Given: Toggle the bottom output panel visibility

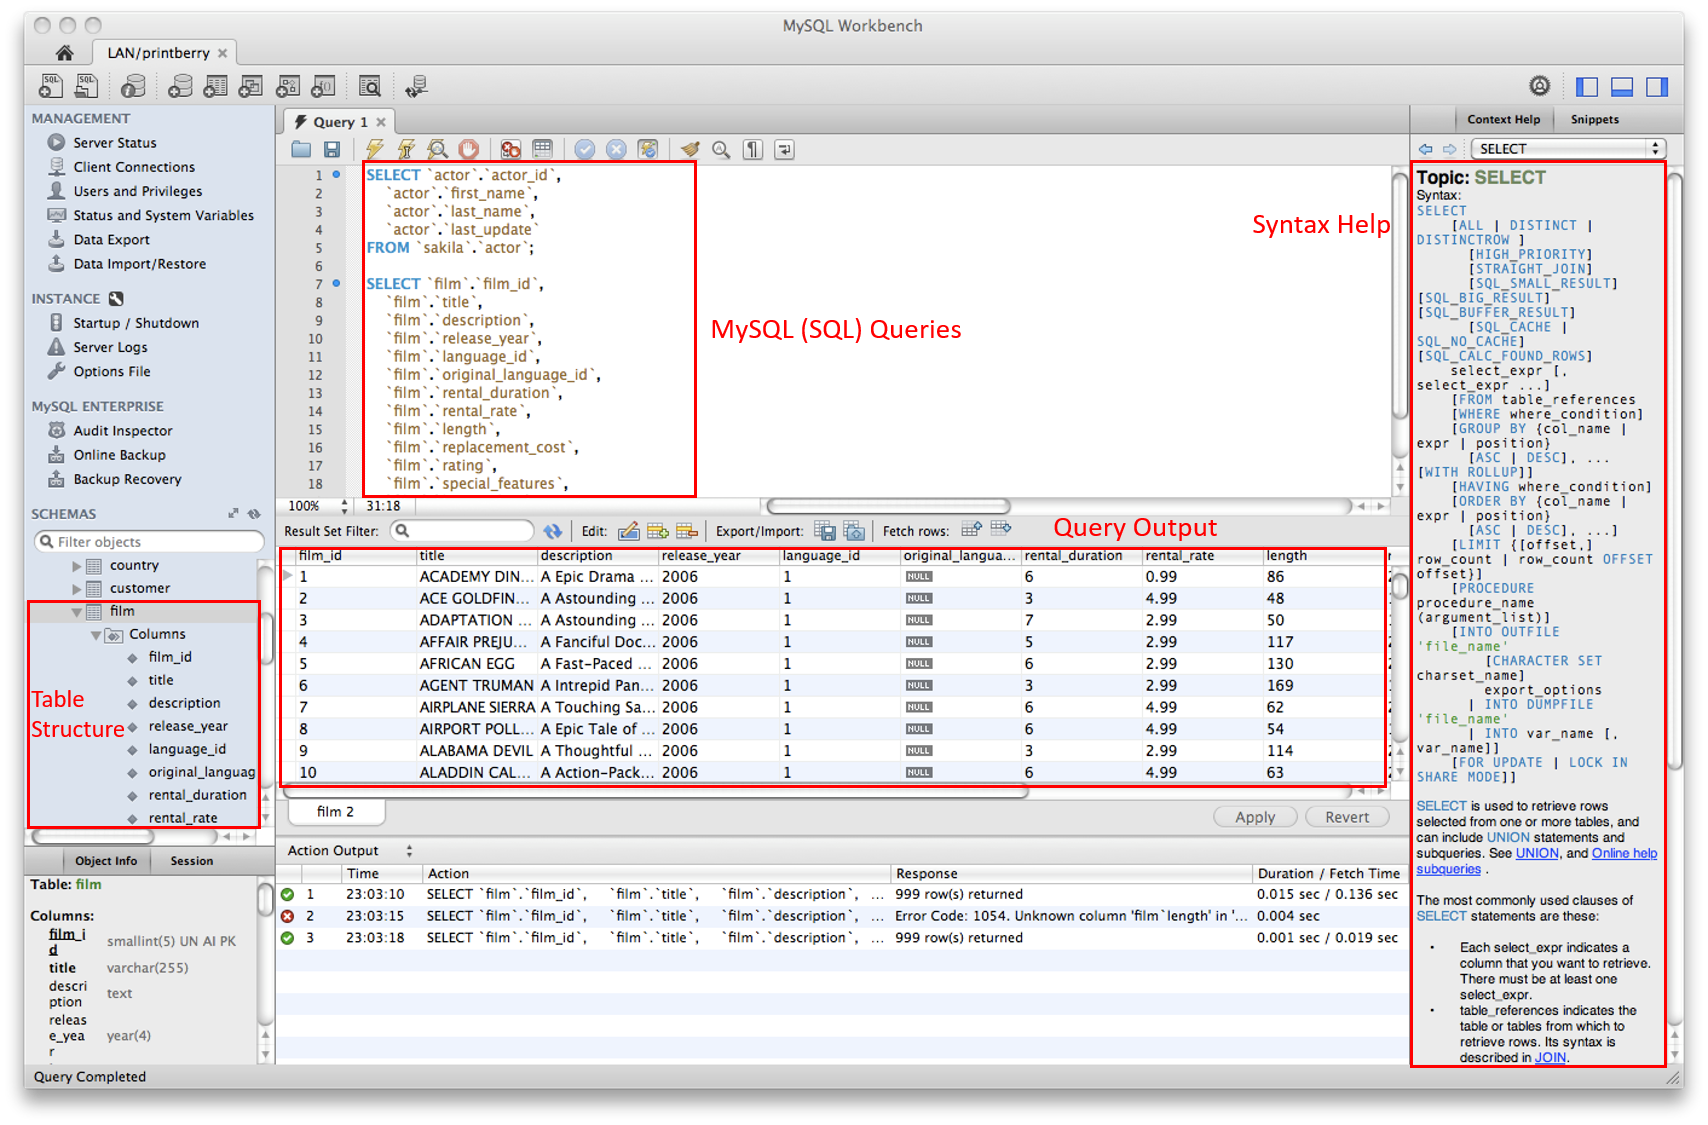Looking at the screenshot, I should point(1622,87).
